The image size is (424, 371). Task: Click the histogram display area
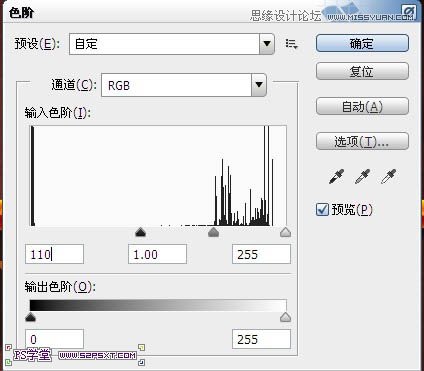point(158,176)
